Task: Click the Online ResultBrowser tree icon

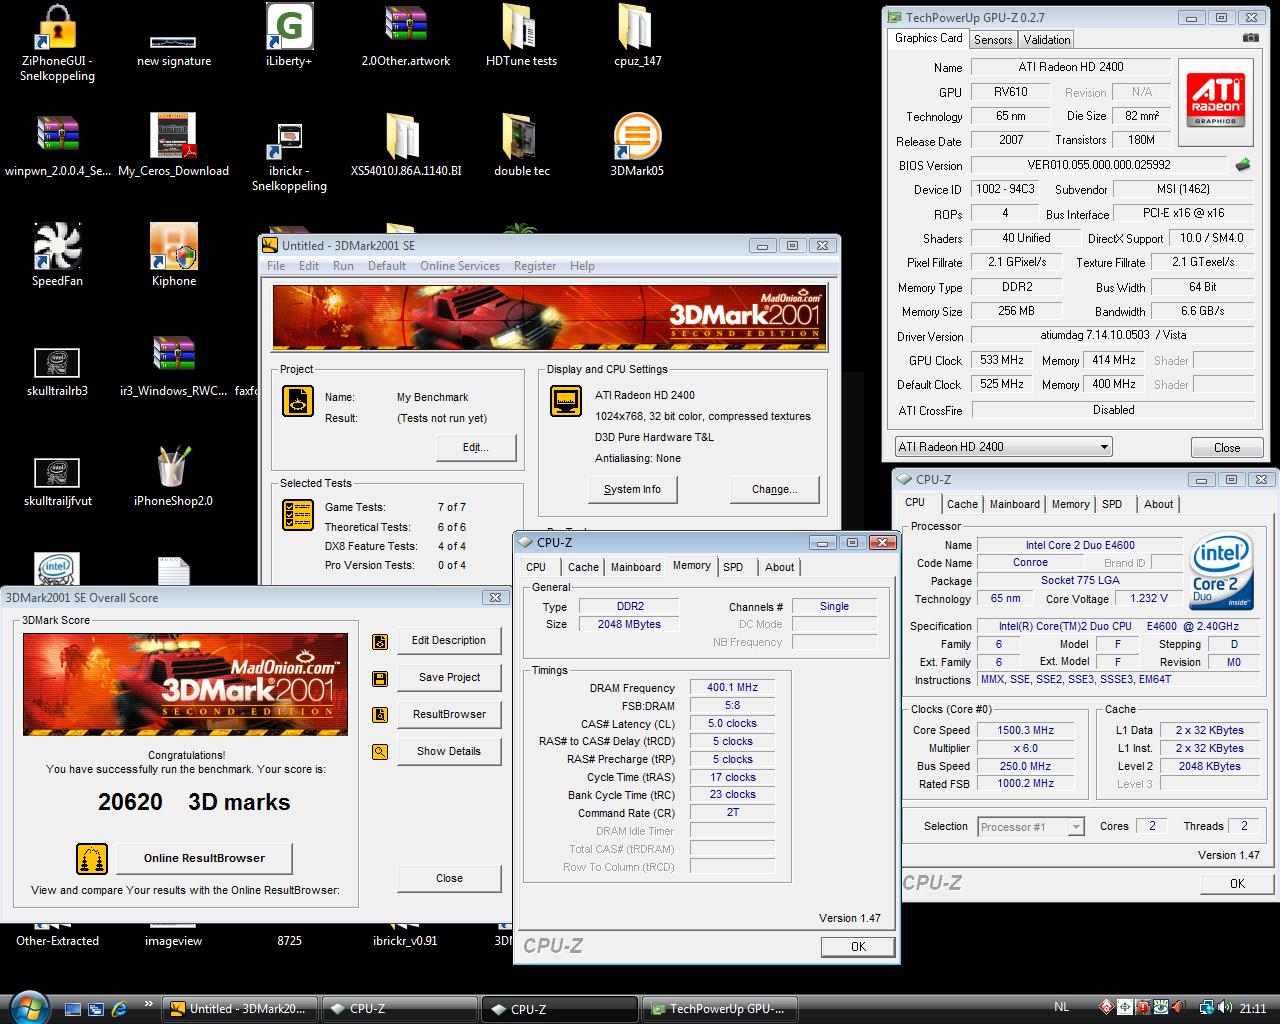Action: pos(92,859)
